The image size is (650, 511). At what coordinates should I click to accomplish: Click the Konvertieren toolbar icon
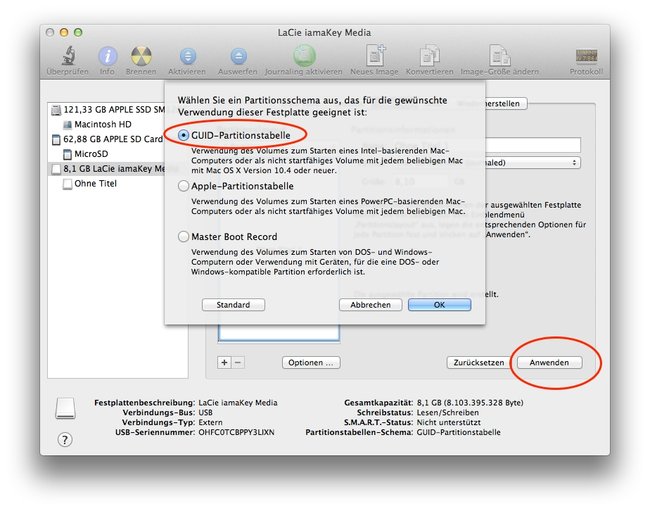pyautogui.click(x=429, y=56)
